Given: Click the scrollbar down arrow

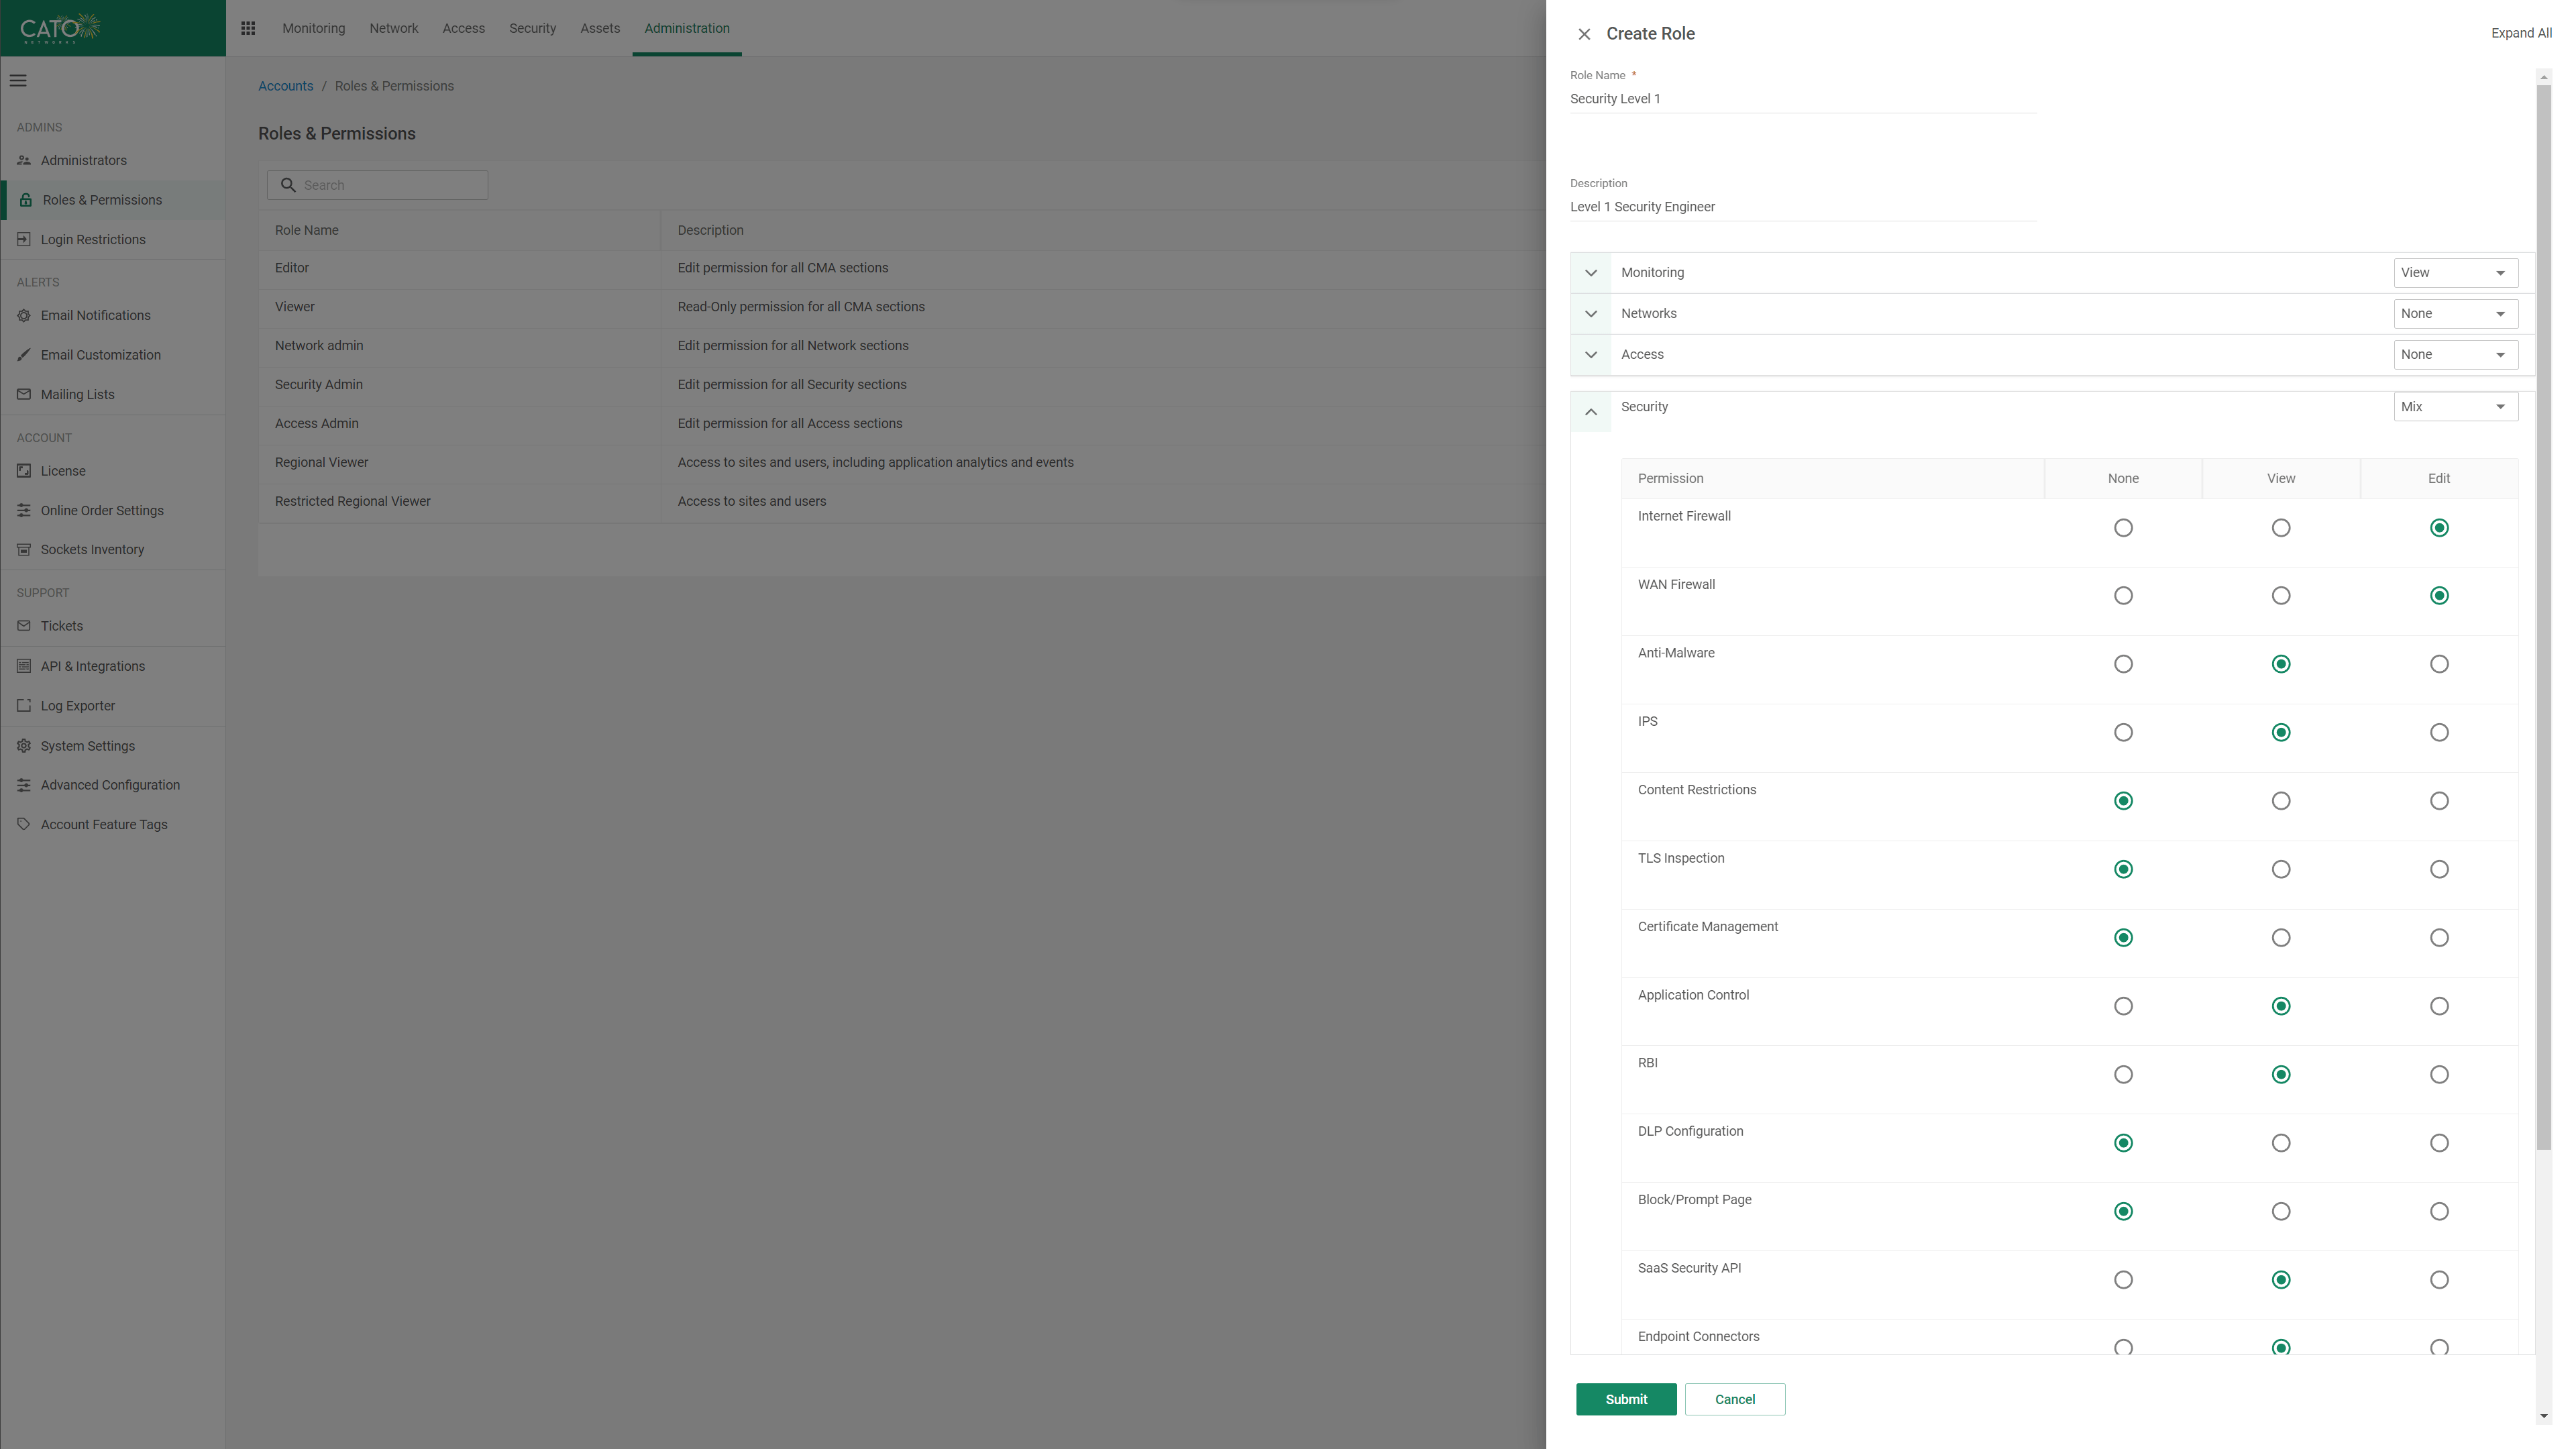Looking at the screenshot, I should (x=2544, y=1417).
